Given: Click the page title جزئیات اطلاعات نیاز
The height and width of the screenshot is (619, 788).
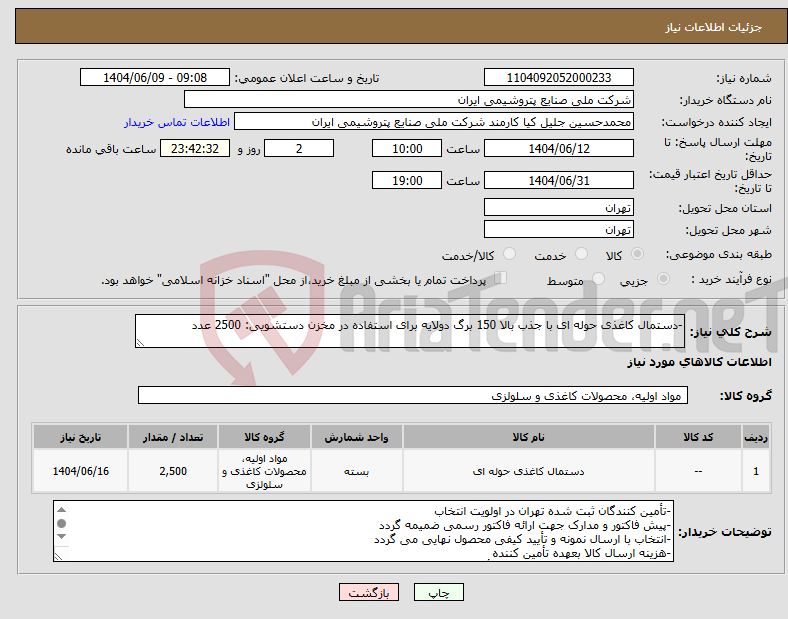Looking at the screenshot, I should click(x=713, y=27).
